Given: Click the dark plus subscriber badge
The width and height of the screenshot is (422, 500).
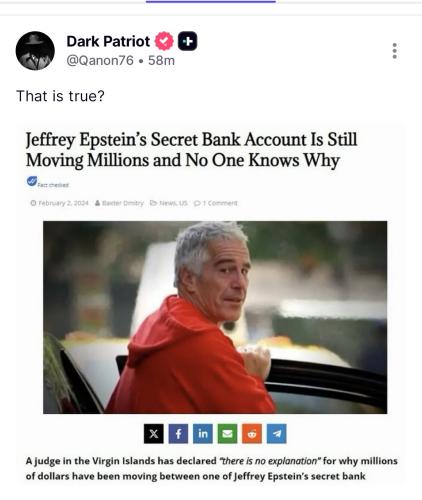Looking at the screenshot, I should click(x=187, y=41).
